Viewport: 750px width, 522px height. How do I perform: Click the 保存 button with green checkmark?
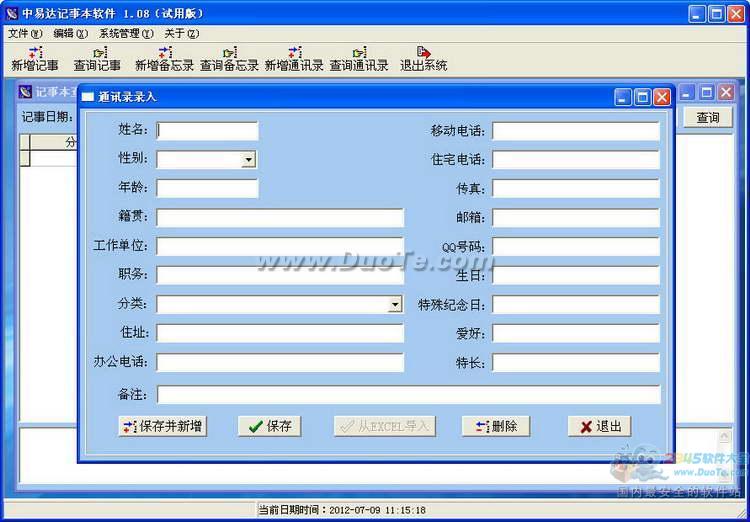click(270, 426)
